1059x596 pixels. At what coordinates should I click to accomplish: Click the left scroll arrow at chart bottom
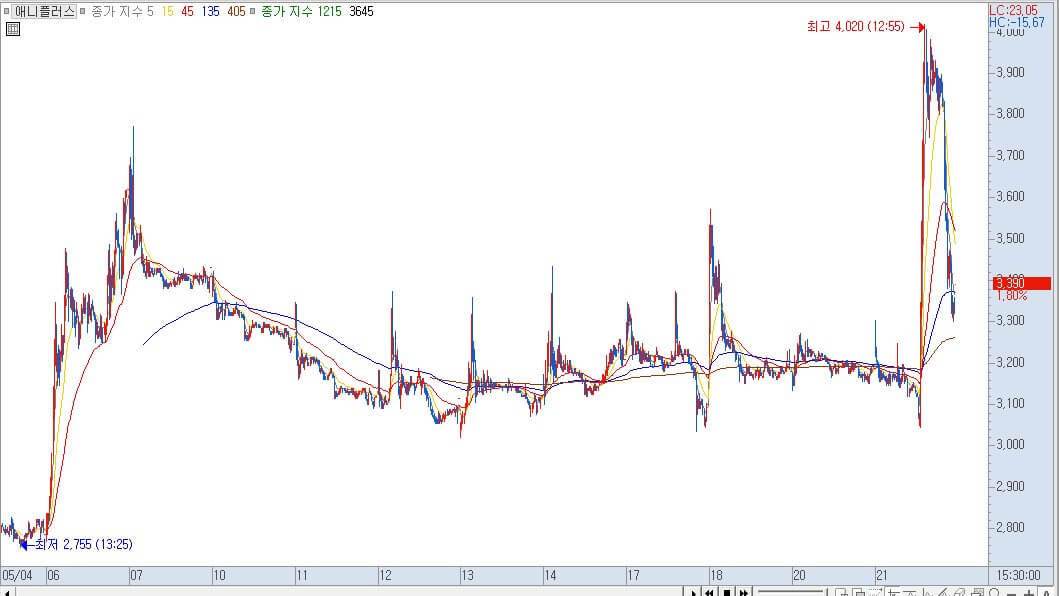pyautogui.click(x=7, y=593)
